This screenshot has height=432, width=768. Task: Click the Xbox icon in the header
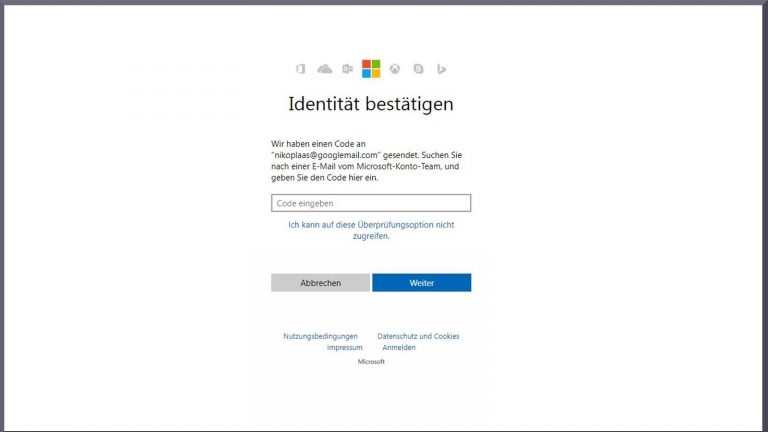coord(395,69)
